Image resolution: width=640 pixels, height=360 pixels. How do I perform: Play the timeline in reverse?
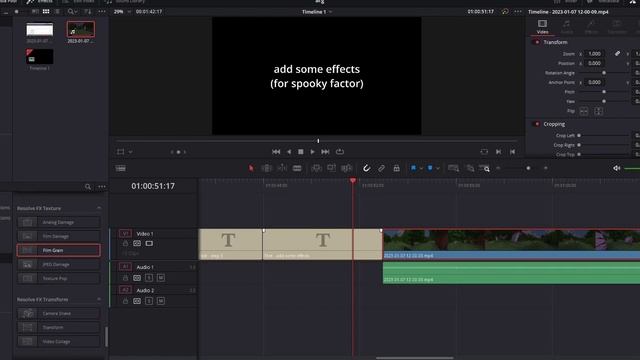click(x=289, y=152)
